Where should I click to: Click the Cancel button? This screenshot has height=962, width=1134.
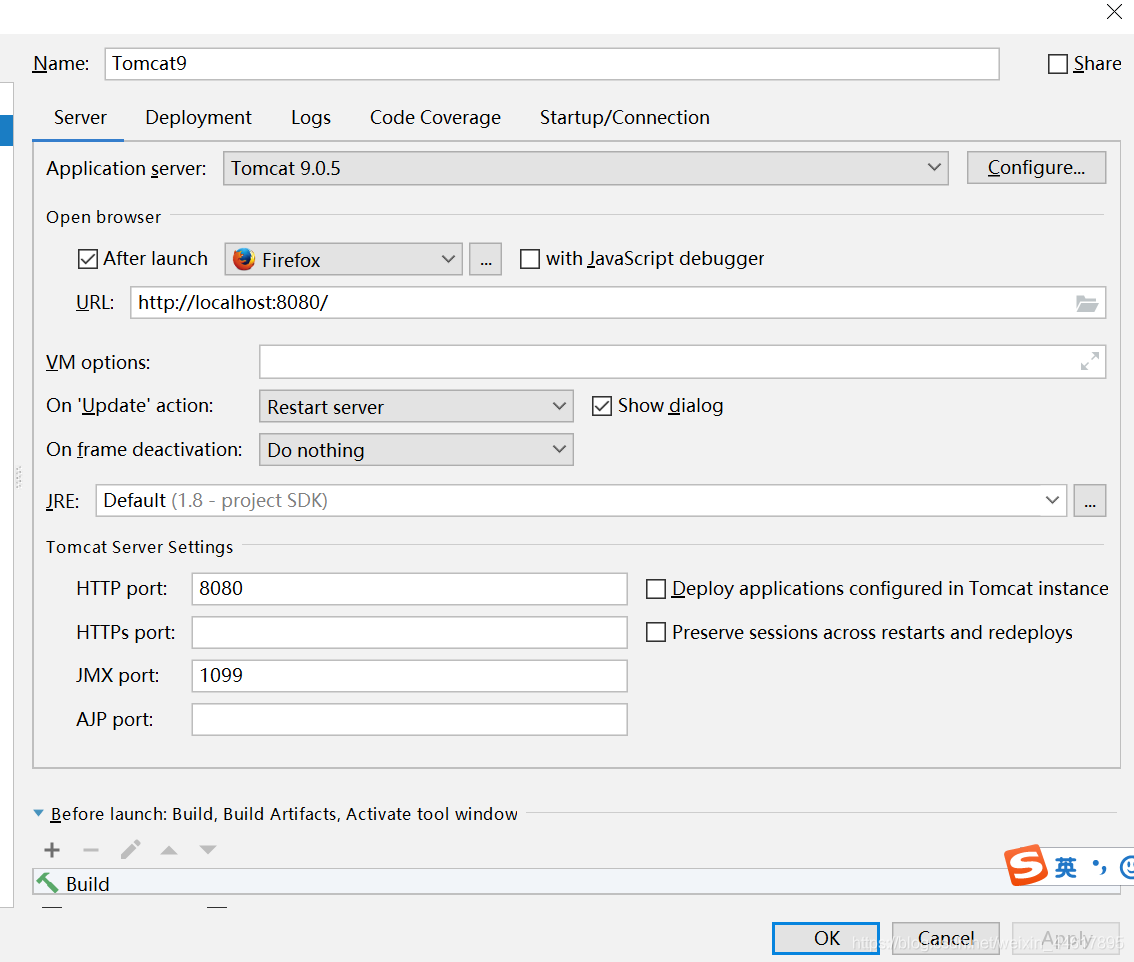946,938
